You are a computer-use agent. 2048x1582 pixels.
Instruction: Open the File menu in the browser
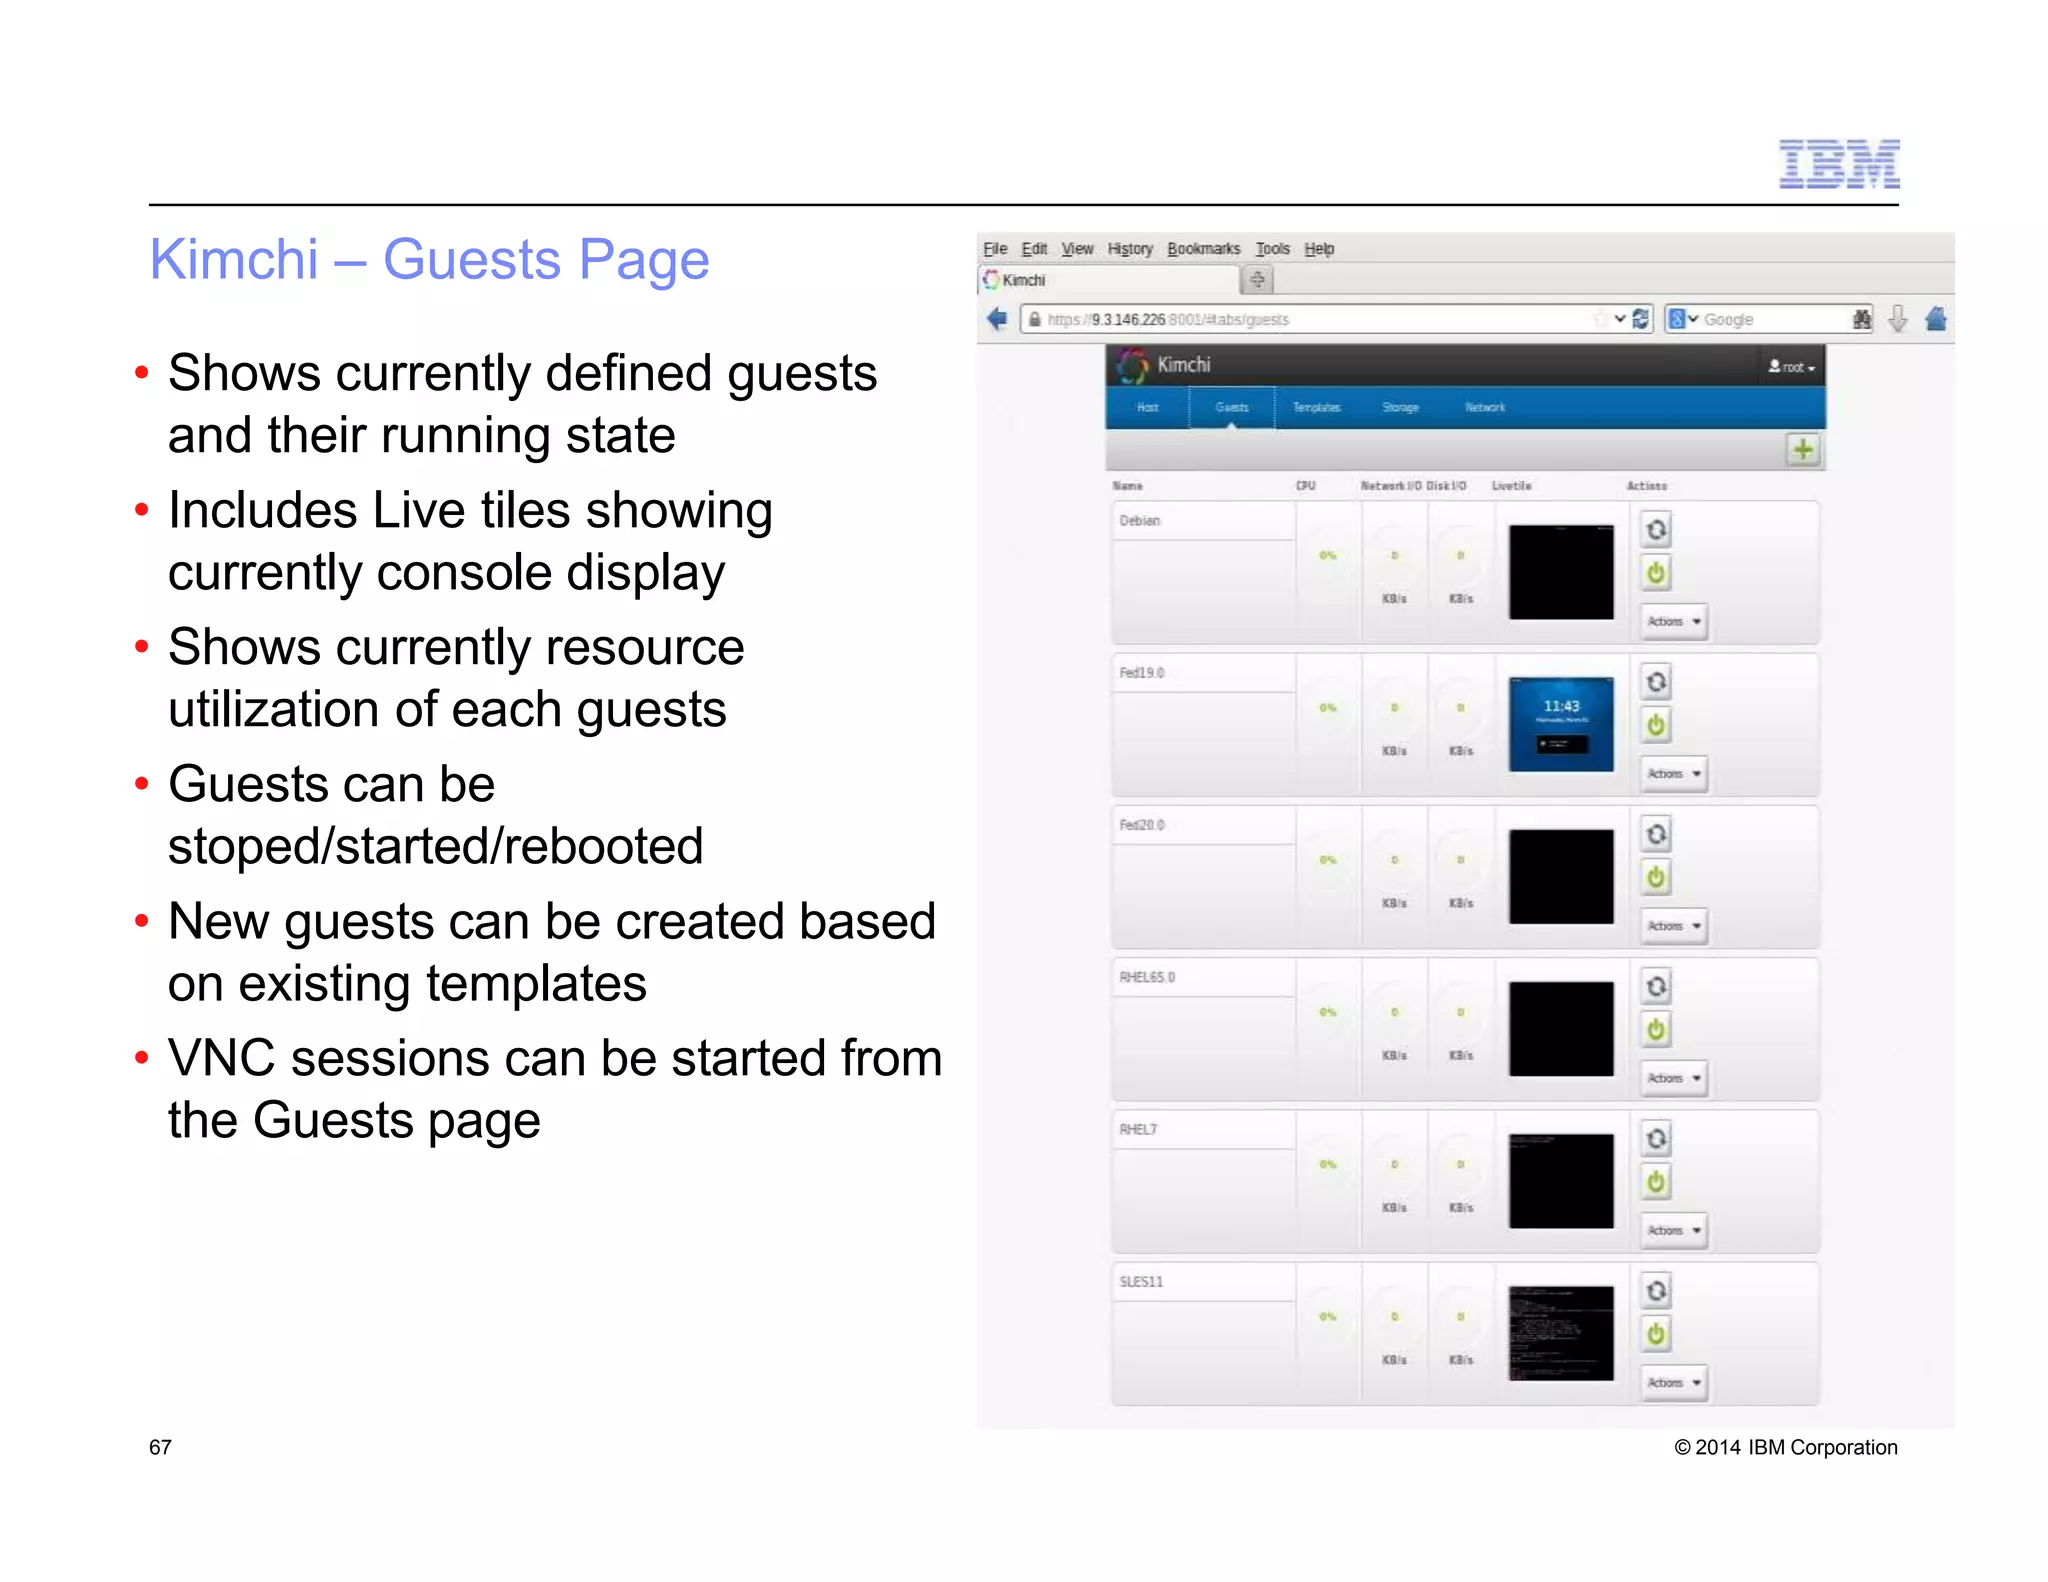pyautogui.click(x=994, y=248)
